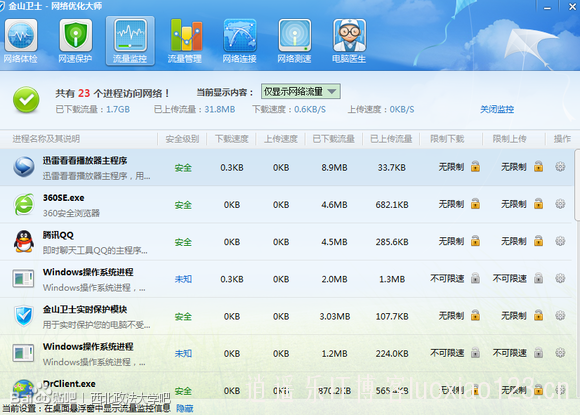Open 电脑医生 computer doctor icon

pyautogui.click(x=349, y=41)
